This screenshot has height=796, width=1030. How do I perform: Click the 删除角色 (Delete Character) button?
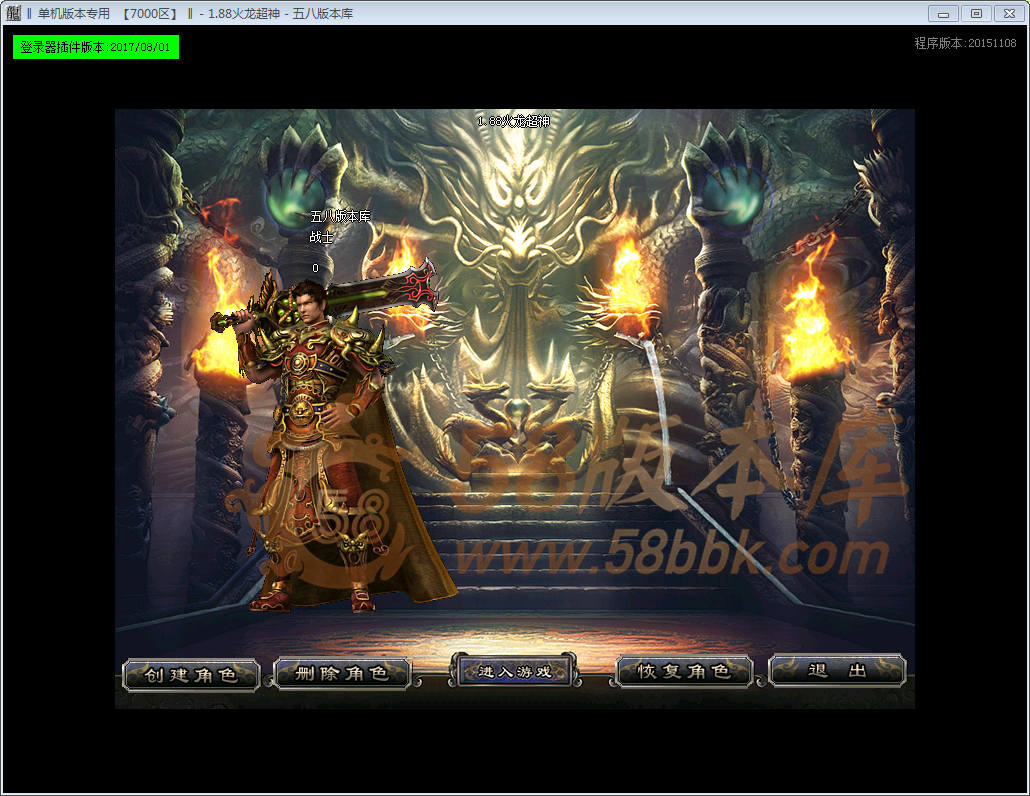(x=342, y=673)
